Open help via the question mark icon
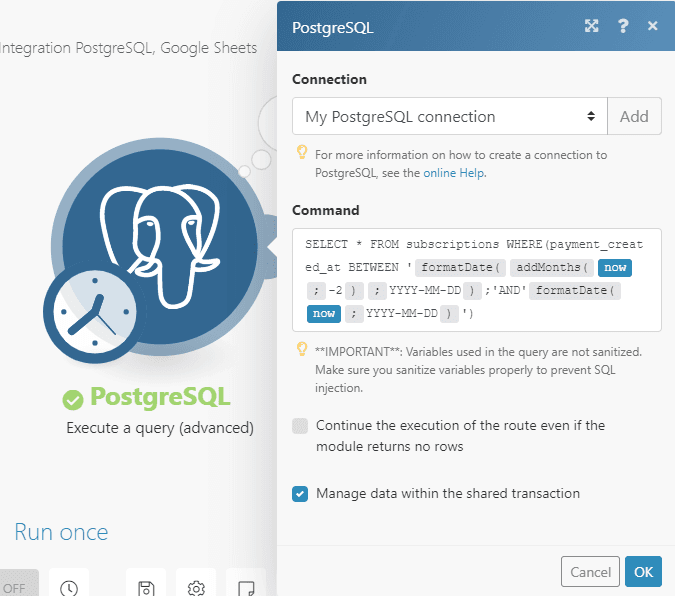 (x=622, y=27)
